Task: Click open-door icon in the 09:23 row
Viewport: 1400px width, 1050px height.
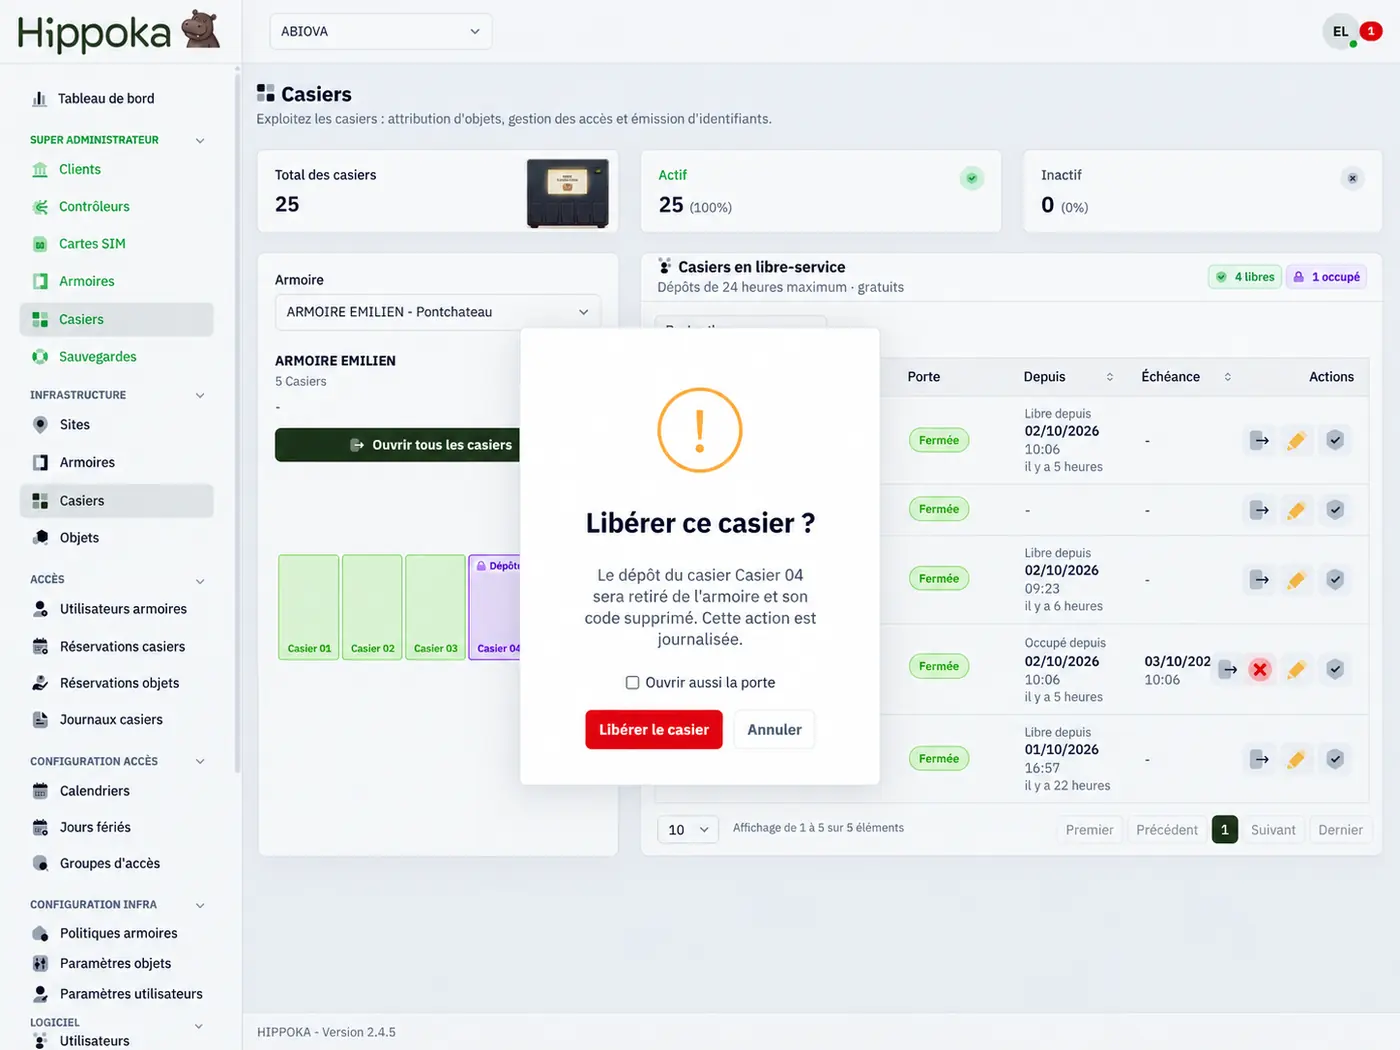Action: click(1260, 579)
